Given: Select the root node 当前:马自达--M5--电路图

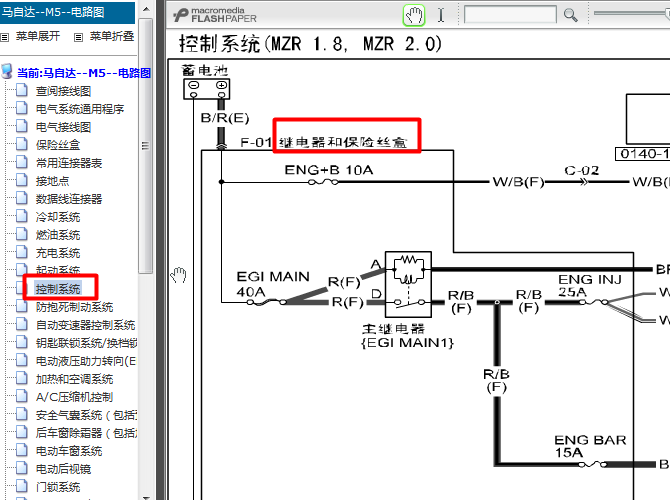Looking at the screenshot, I should pyautogui.click(x=84, y=73).
